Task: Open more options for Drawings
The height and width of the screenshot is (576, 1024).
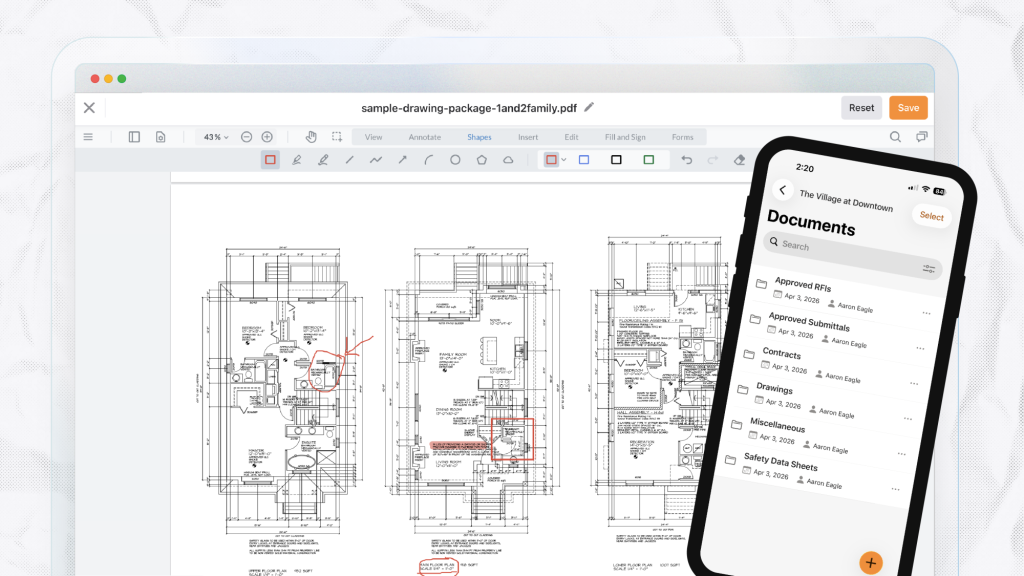Action: click(x=908, y=419)
